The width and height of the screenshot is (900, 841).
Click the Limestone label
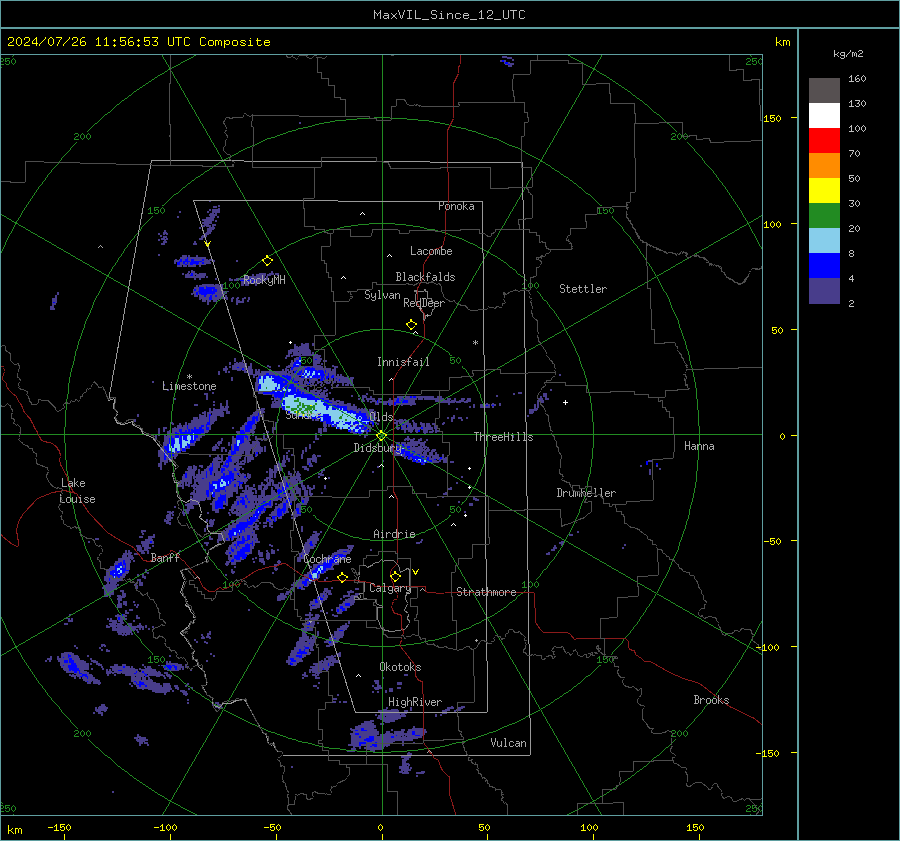pos(189,386)
